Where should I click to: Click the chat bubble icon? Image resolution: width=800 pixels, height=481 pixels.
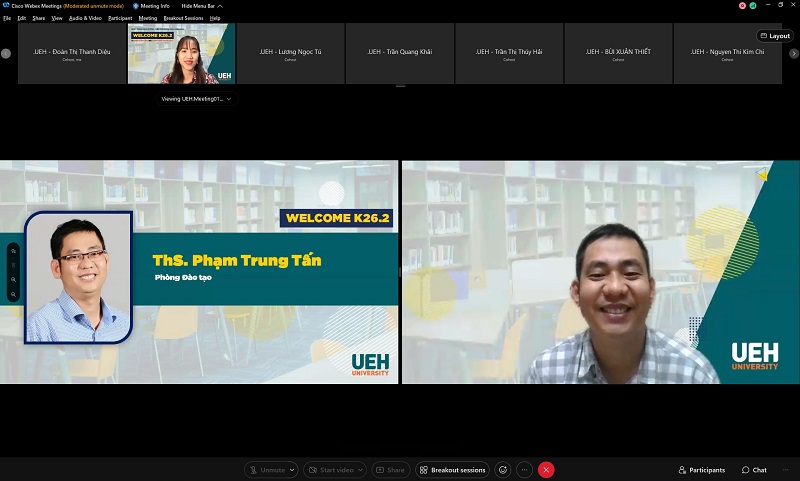tap(745, 470)
